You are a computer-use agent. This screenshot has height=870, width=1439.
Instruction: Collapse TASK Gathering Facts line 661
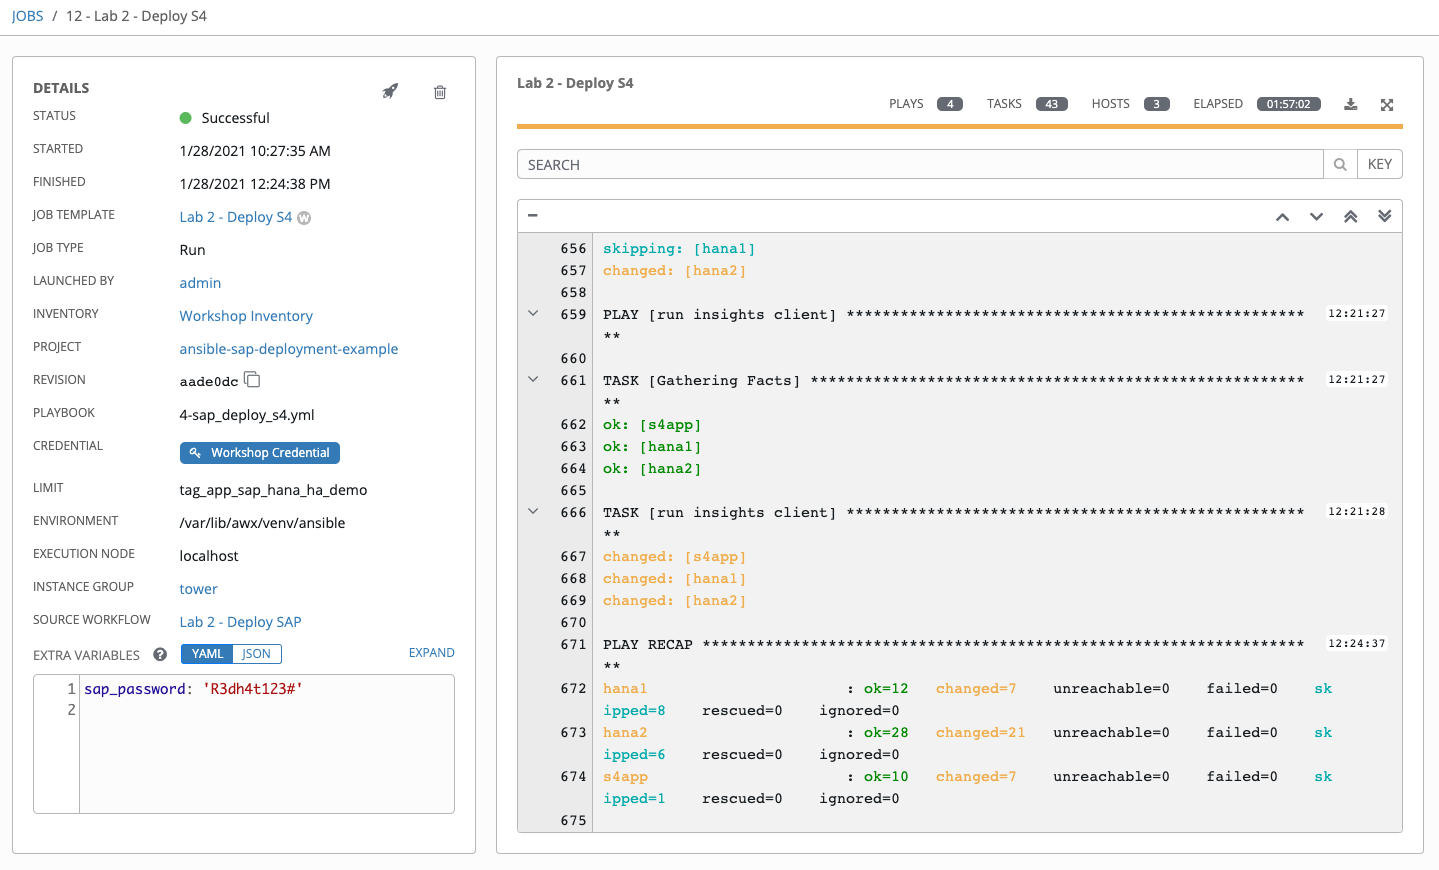533,380
